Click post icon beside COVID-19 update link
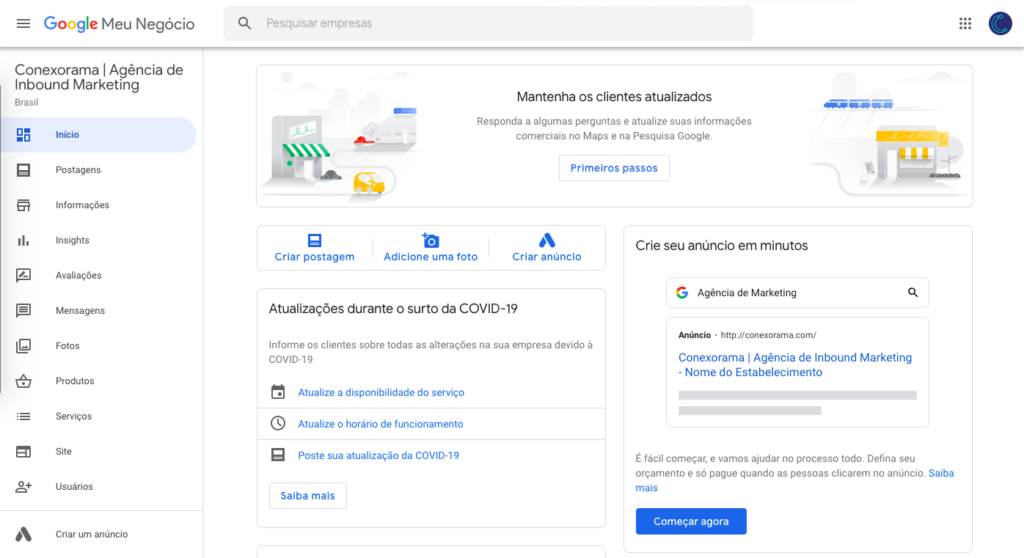1024x558 pixels. pyautogui.click(x=278, y=455)
